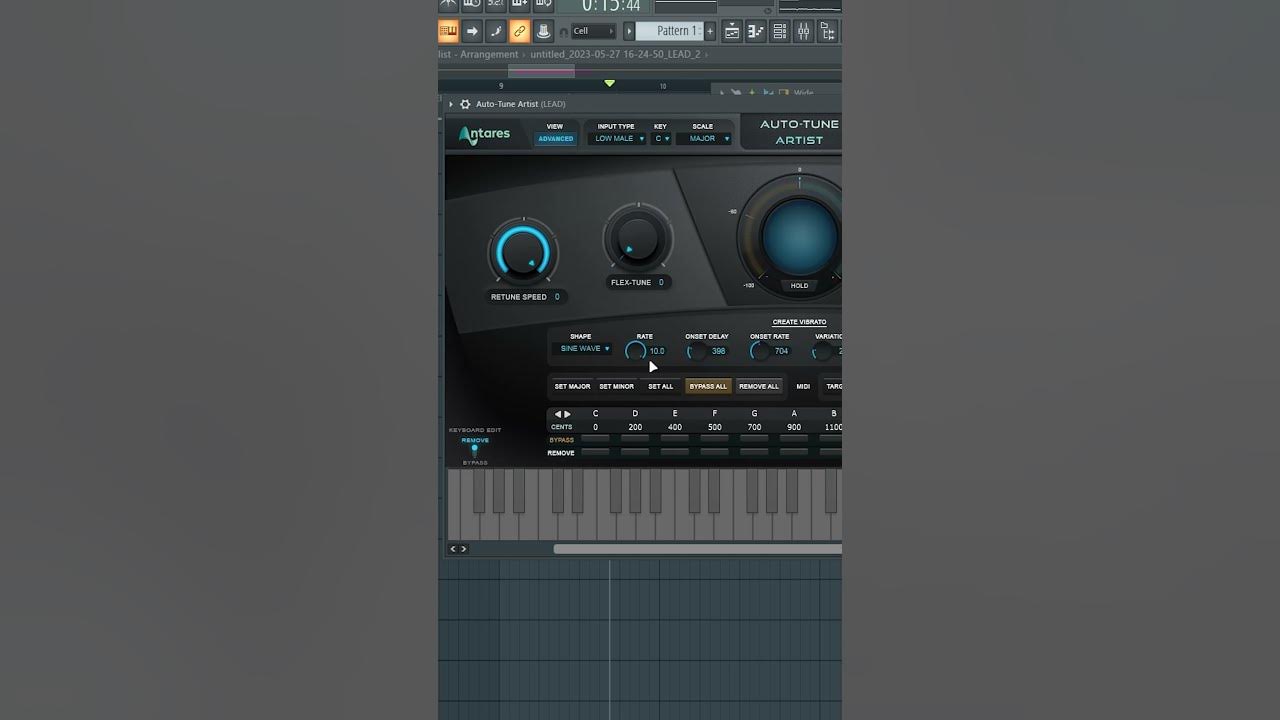Click the hat-shaped toolbar icon

coord(543,31)
